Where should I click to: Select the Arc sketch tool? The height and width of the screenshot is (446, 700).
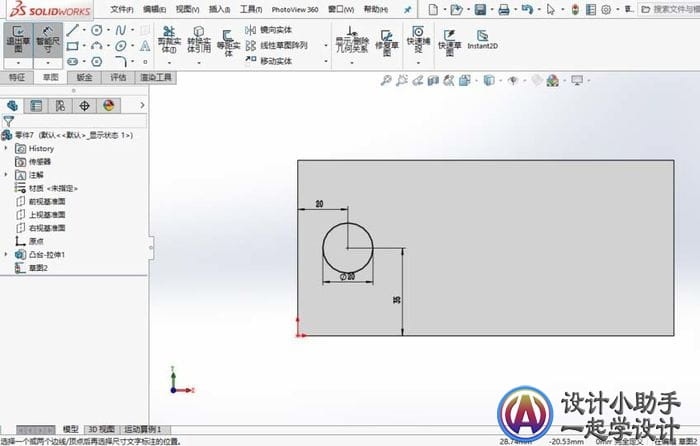(96, 46)
